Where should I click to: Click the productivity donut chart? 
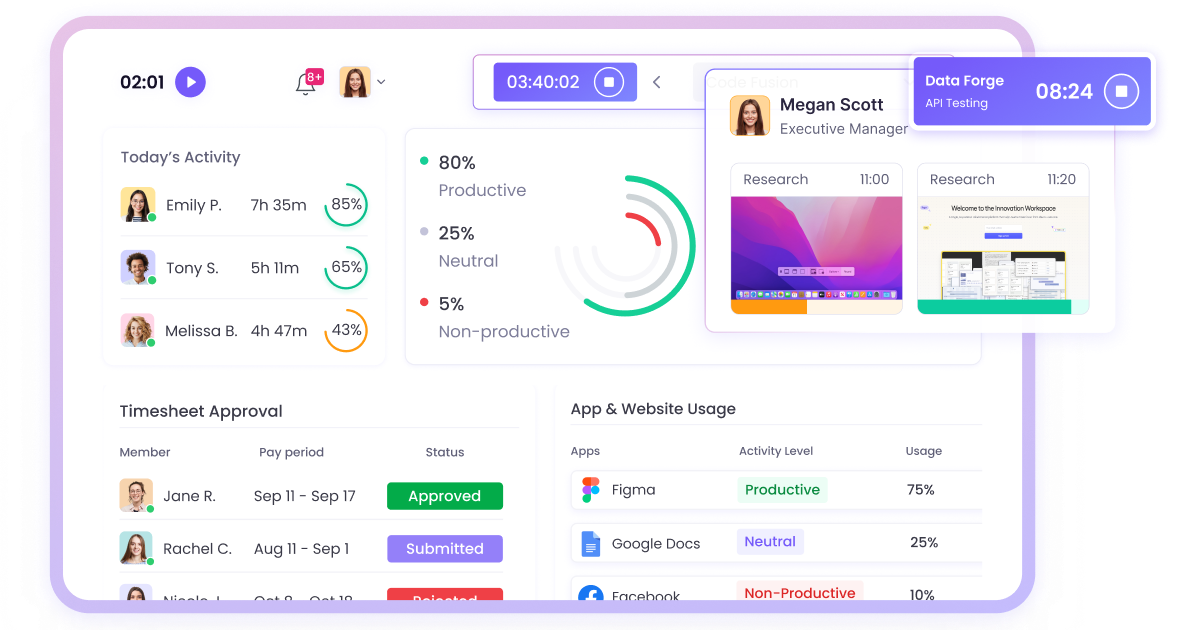pyautogui.click(x=626, y=246)
